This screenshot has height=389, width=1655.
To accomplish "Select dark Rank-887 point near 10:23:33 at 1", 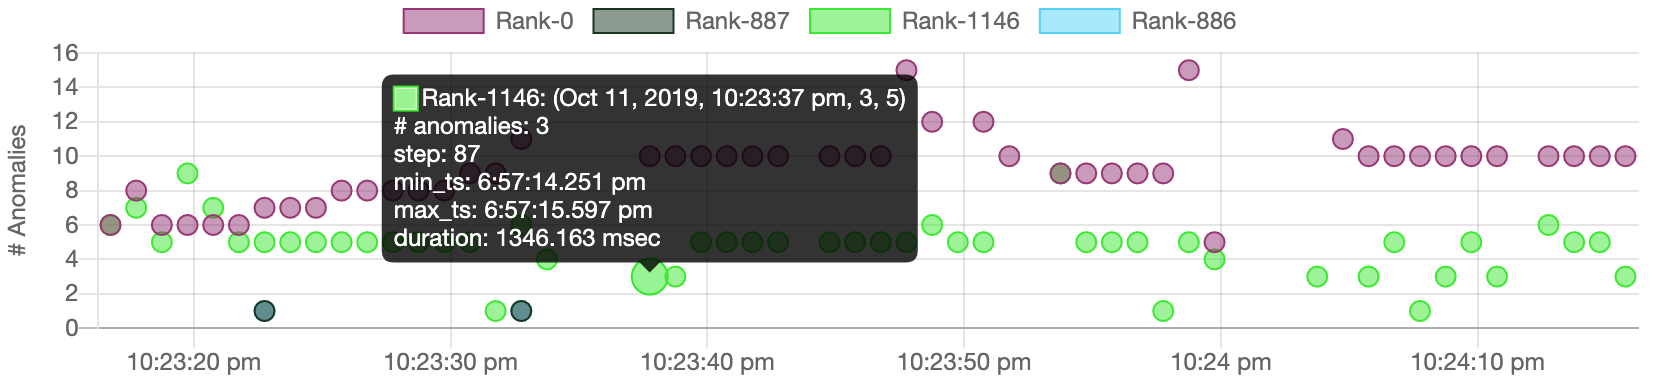I will 521,311.
